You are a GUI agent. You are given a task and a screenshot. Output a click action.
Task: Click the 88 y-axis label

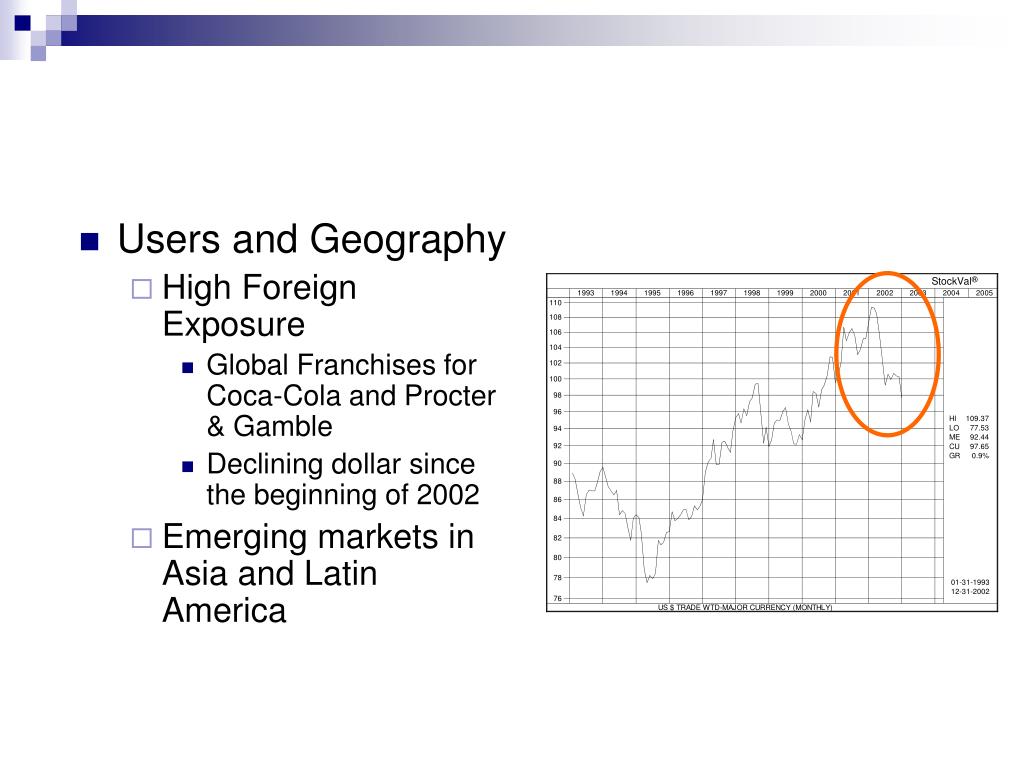pos(557,481)
